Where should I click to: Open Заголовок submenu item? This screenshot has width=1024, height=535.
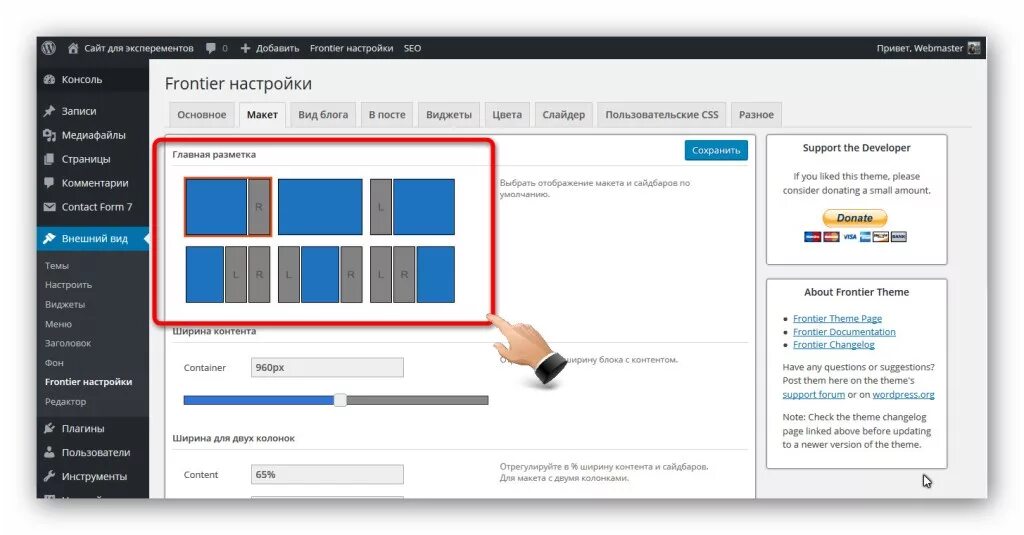click(68, 343)
